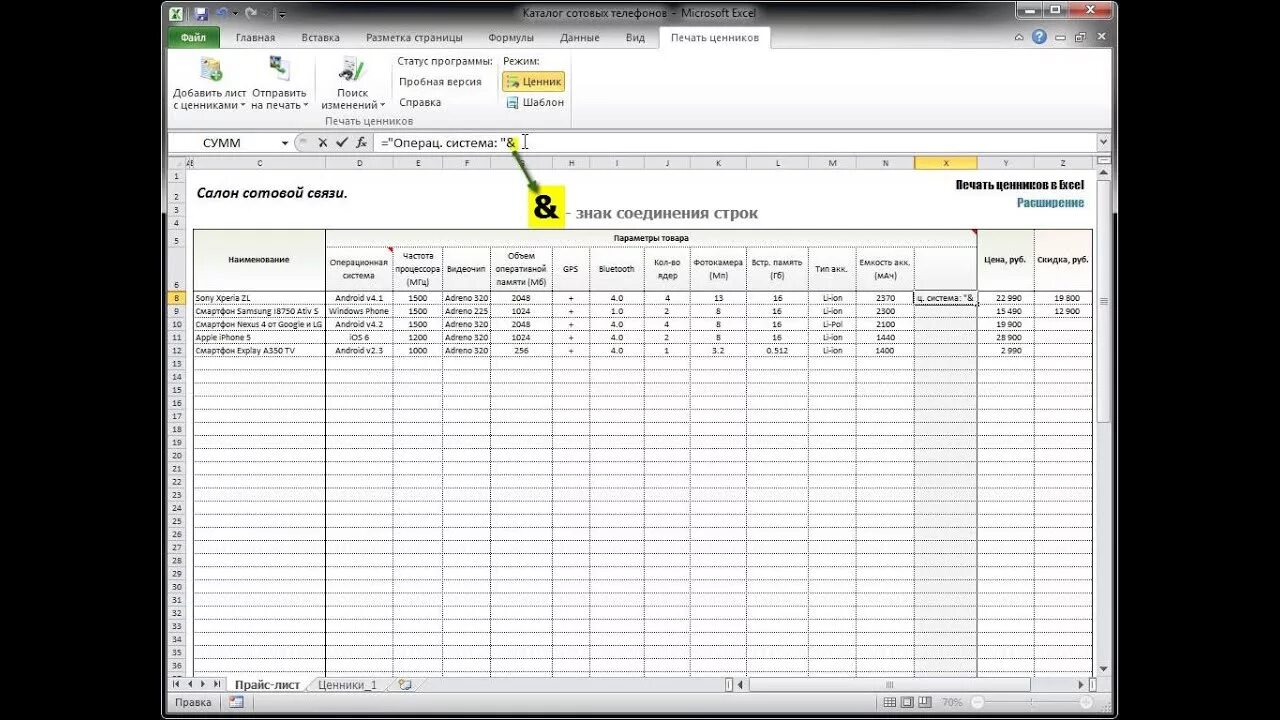This screenshot has width=1280, height=720.
Task: Cancel formula entry with X icon
Action: 323,143
